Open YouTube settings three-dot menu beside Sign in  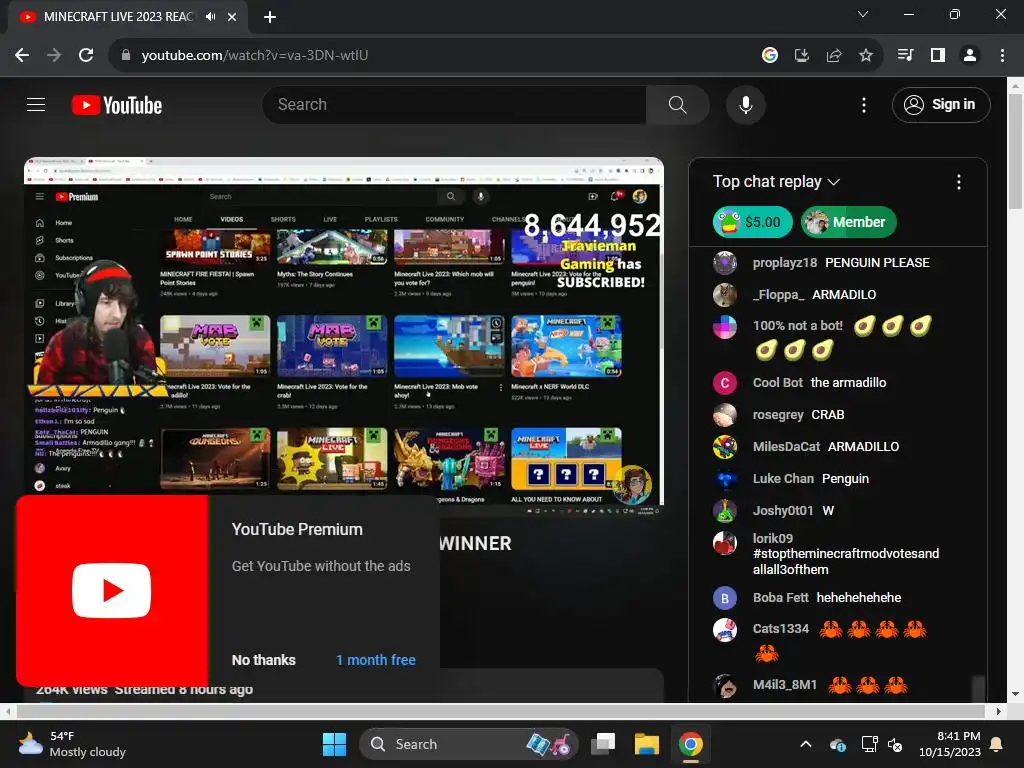[x=863, y=104]
